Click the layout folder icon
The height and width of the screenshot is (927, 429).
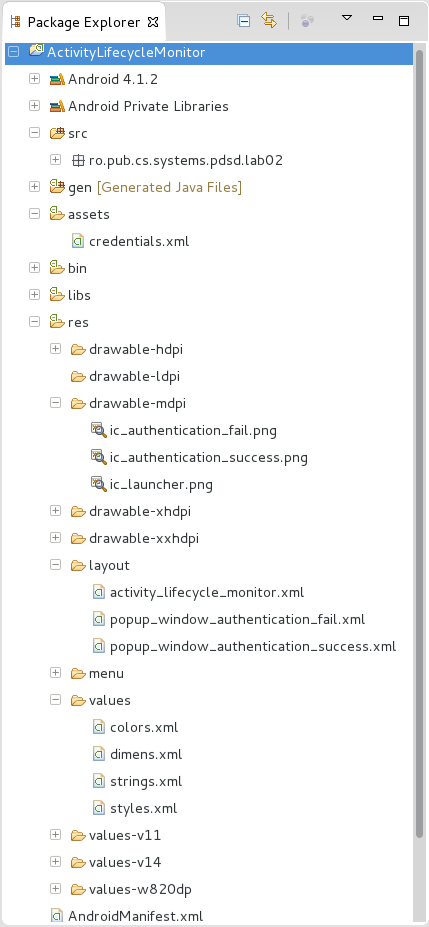pyautogui.click(x=79, y=566)
